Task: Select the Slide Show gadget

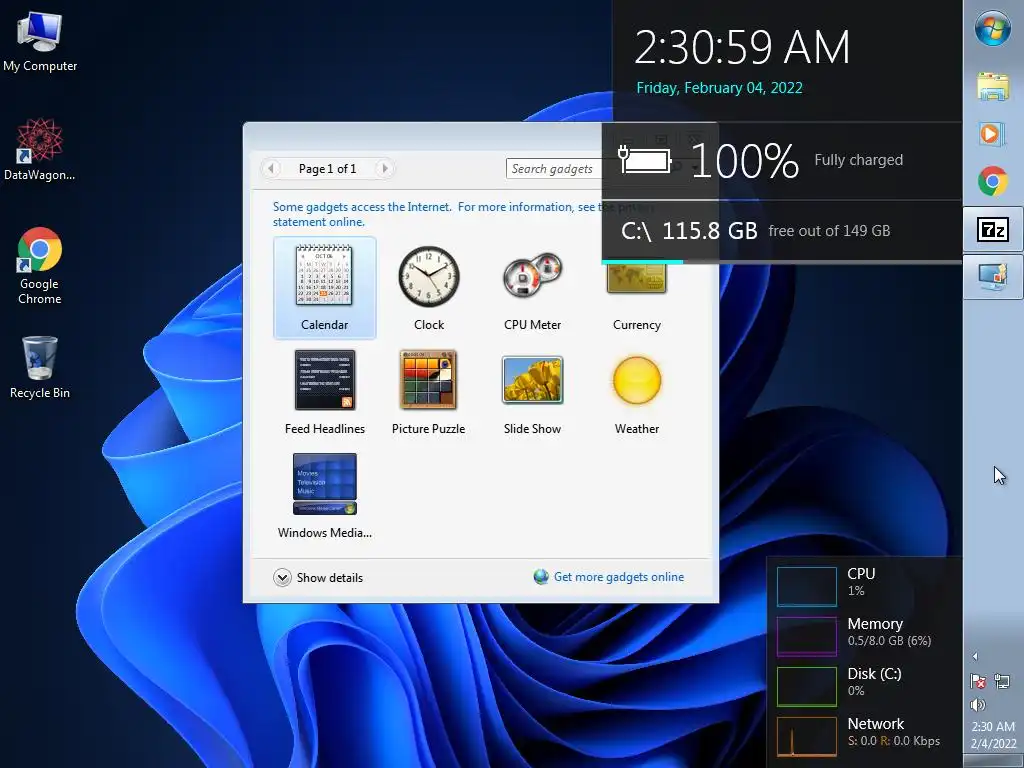Action: pyautogui.click(x=532, y=392)
